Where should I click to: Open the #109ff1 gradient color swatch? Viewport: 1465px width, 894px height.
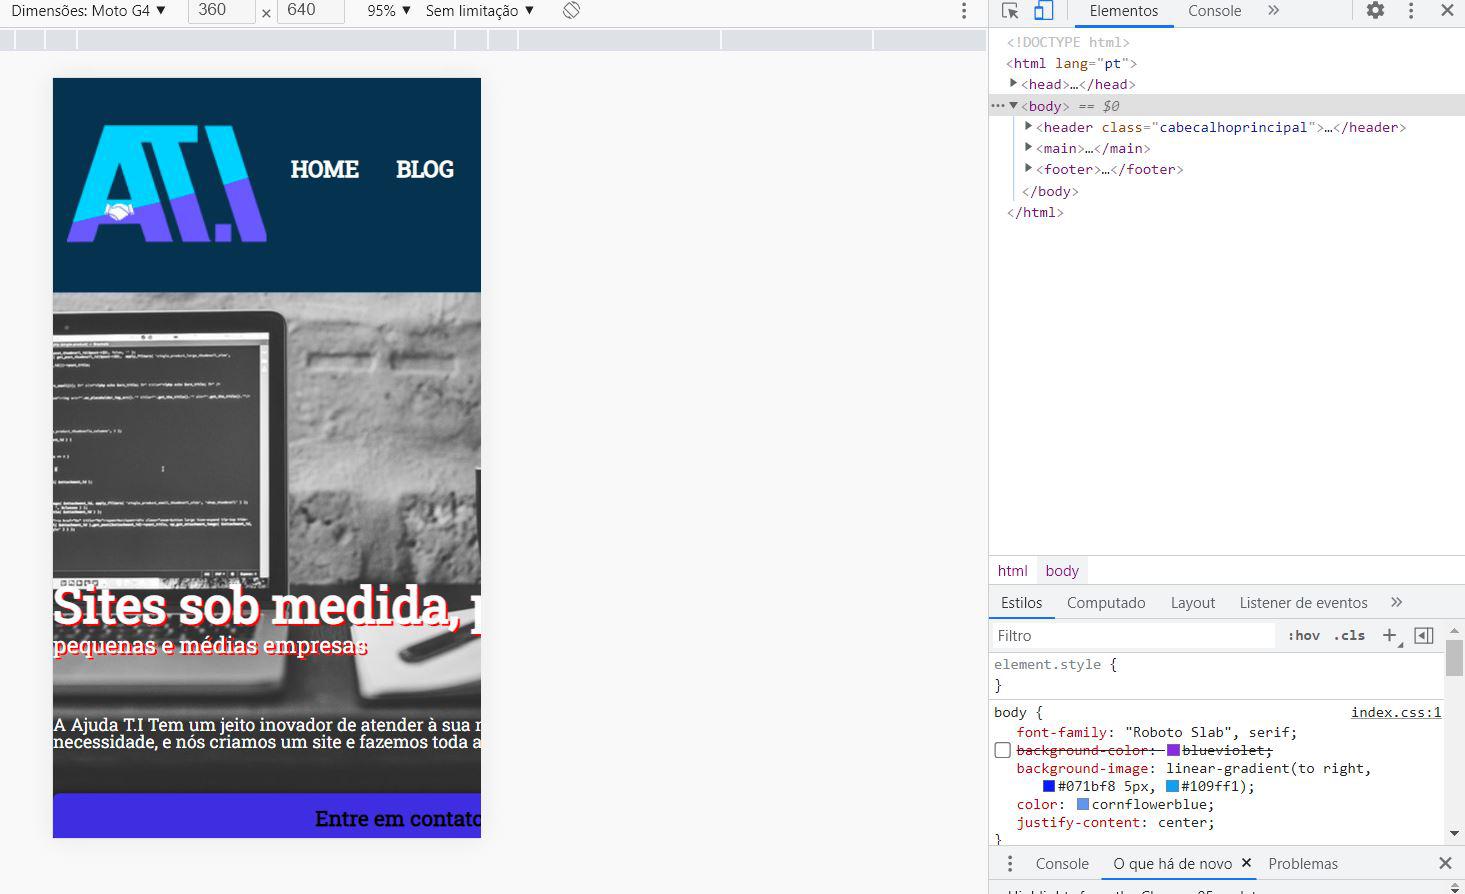tap(1172, 786)
